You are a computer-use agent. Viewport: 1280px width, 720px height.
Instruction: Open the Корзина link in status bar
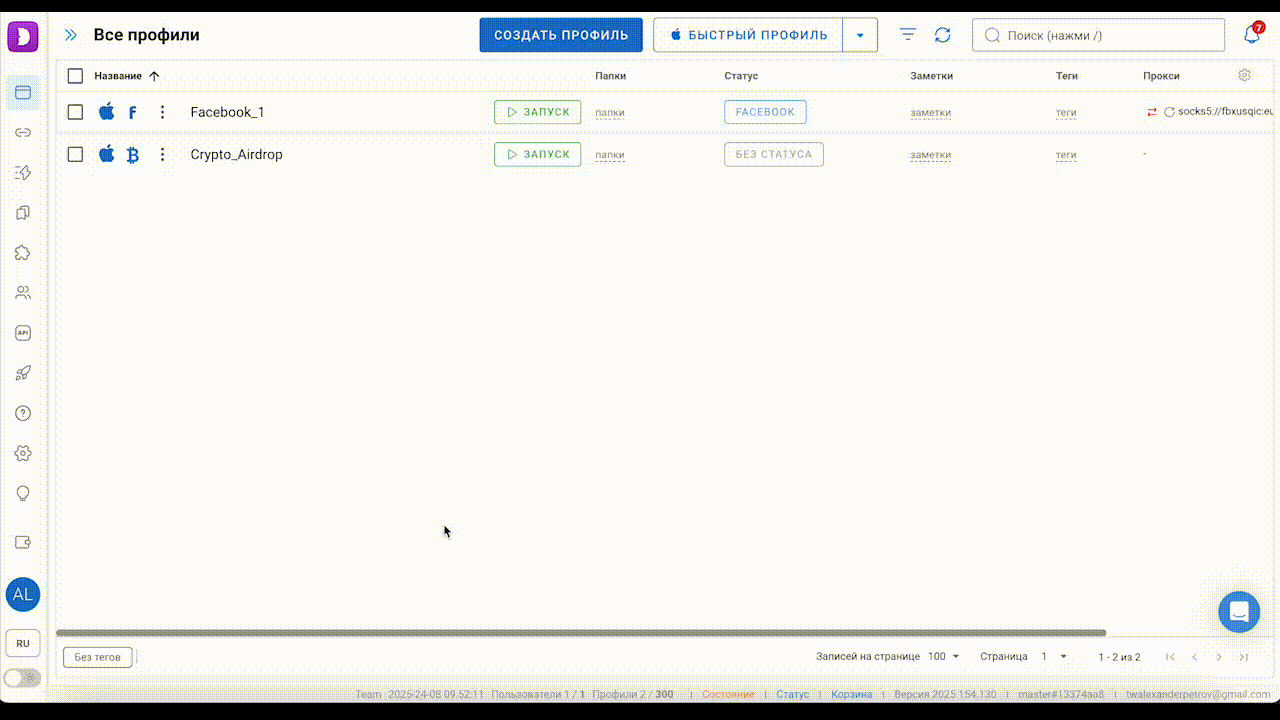[x=851, y=694]
